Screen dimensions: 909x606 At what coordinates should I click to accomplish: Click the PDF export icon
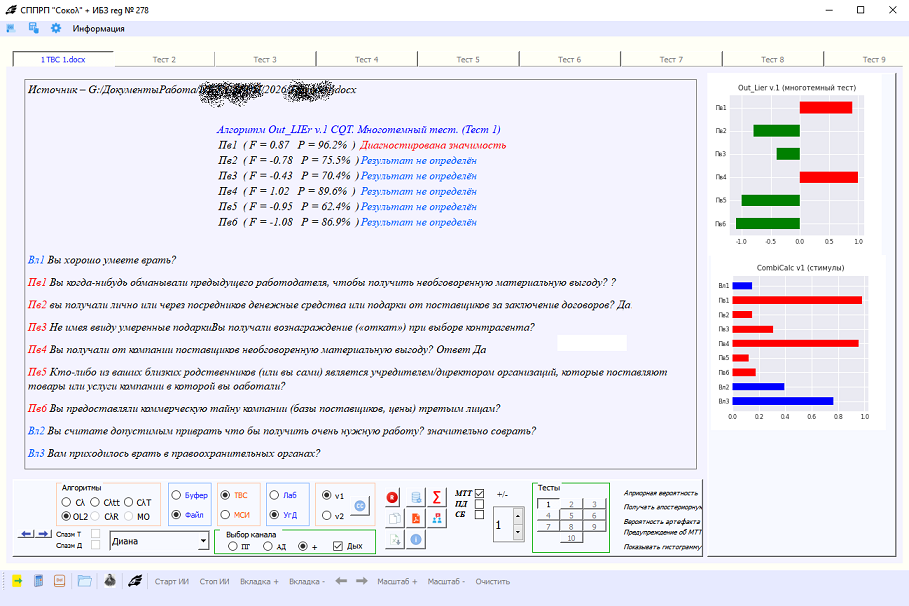[x=416, y=518]
